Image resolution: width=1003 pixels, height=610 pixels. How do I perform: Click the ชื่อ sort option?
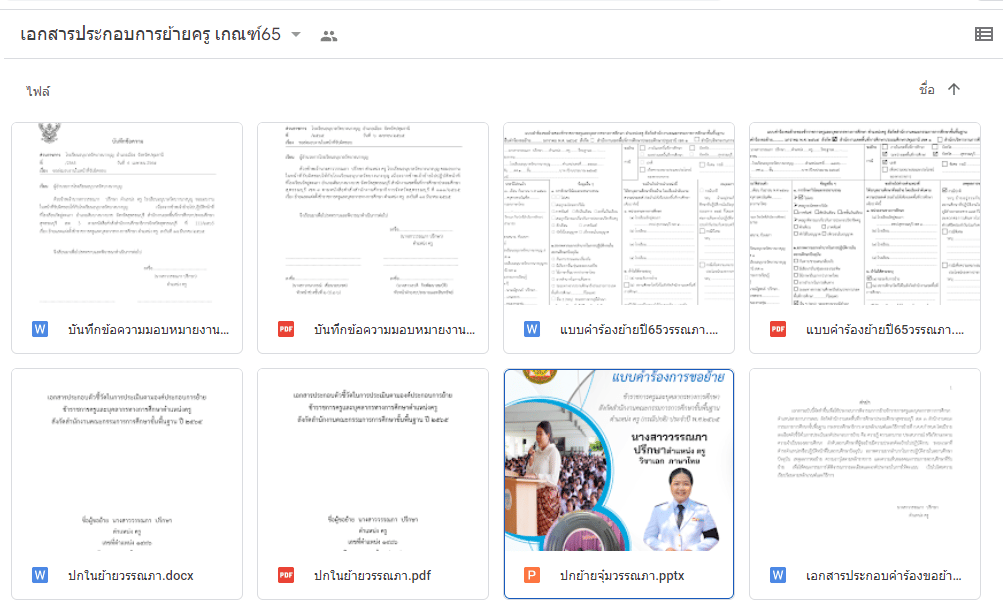pyautogui.click(x=926, y=90)
